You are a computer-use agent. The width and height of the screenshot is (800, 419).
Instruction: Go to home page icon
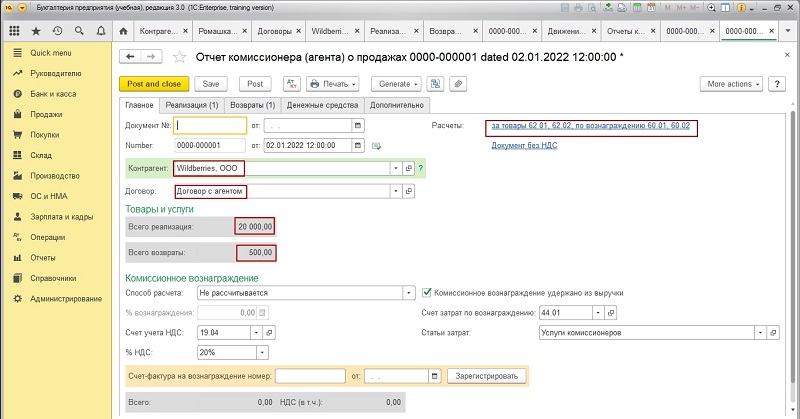[x=123, y=31]
